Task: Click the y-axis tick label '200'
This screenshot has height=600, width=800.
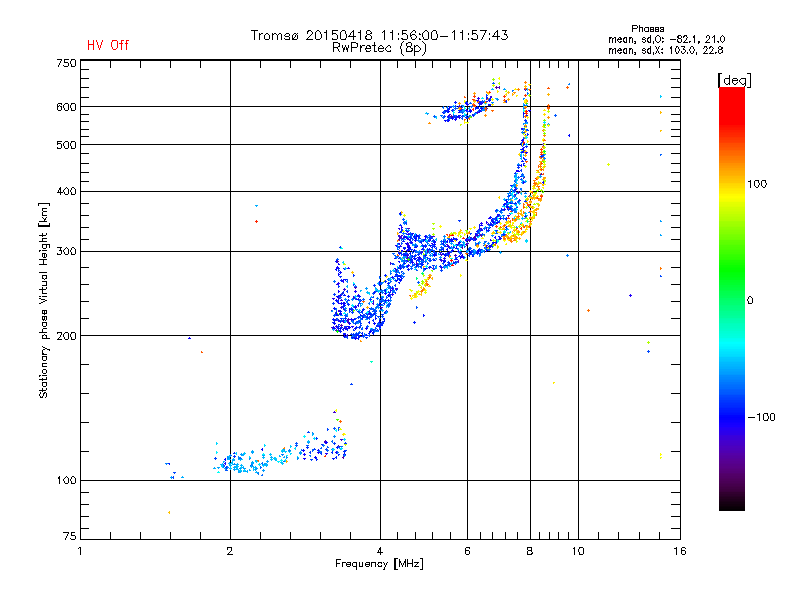Action: (66, 336)
